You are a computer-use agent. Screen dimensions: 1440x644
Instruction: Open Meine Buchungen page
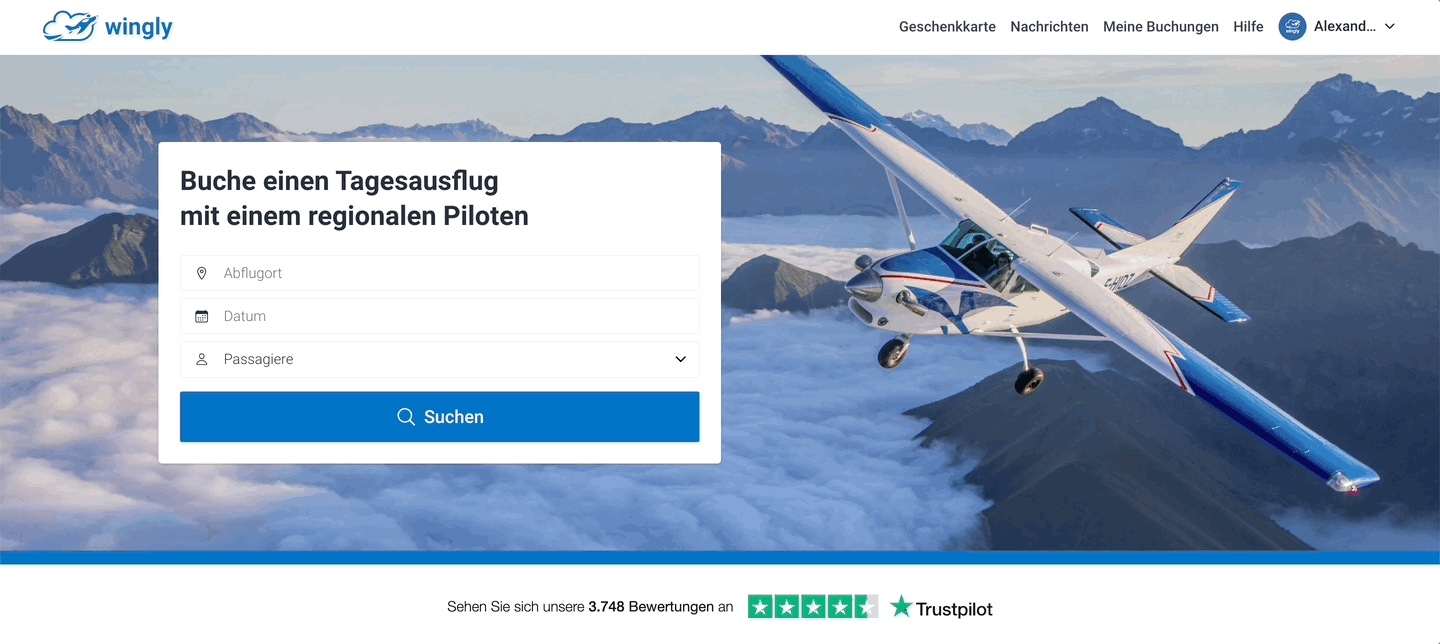(x=1161, y=27)
